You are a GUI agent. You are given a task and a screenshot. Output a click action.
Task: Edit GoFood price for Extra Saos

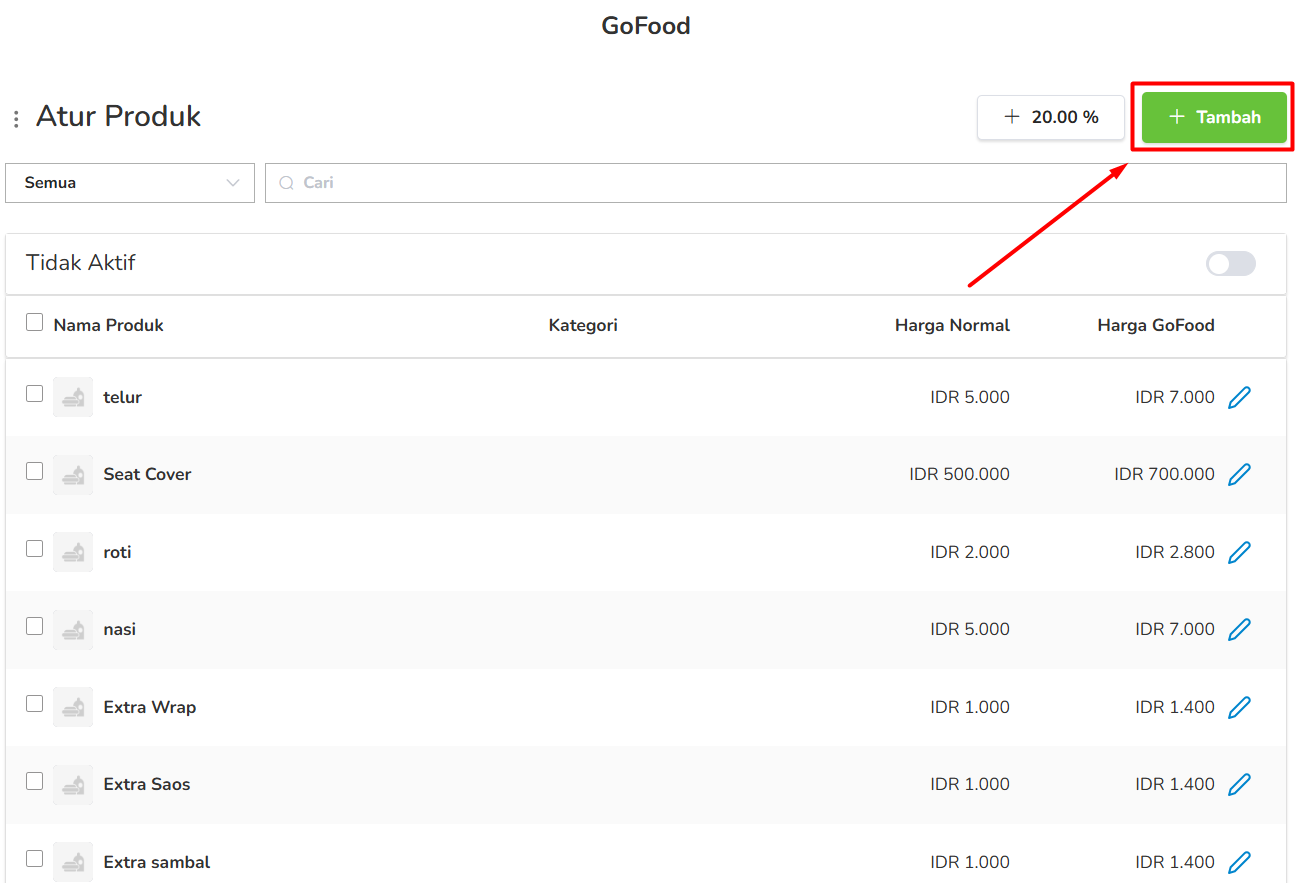(1239, 784)
